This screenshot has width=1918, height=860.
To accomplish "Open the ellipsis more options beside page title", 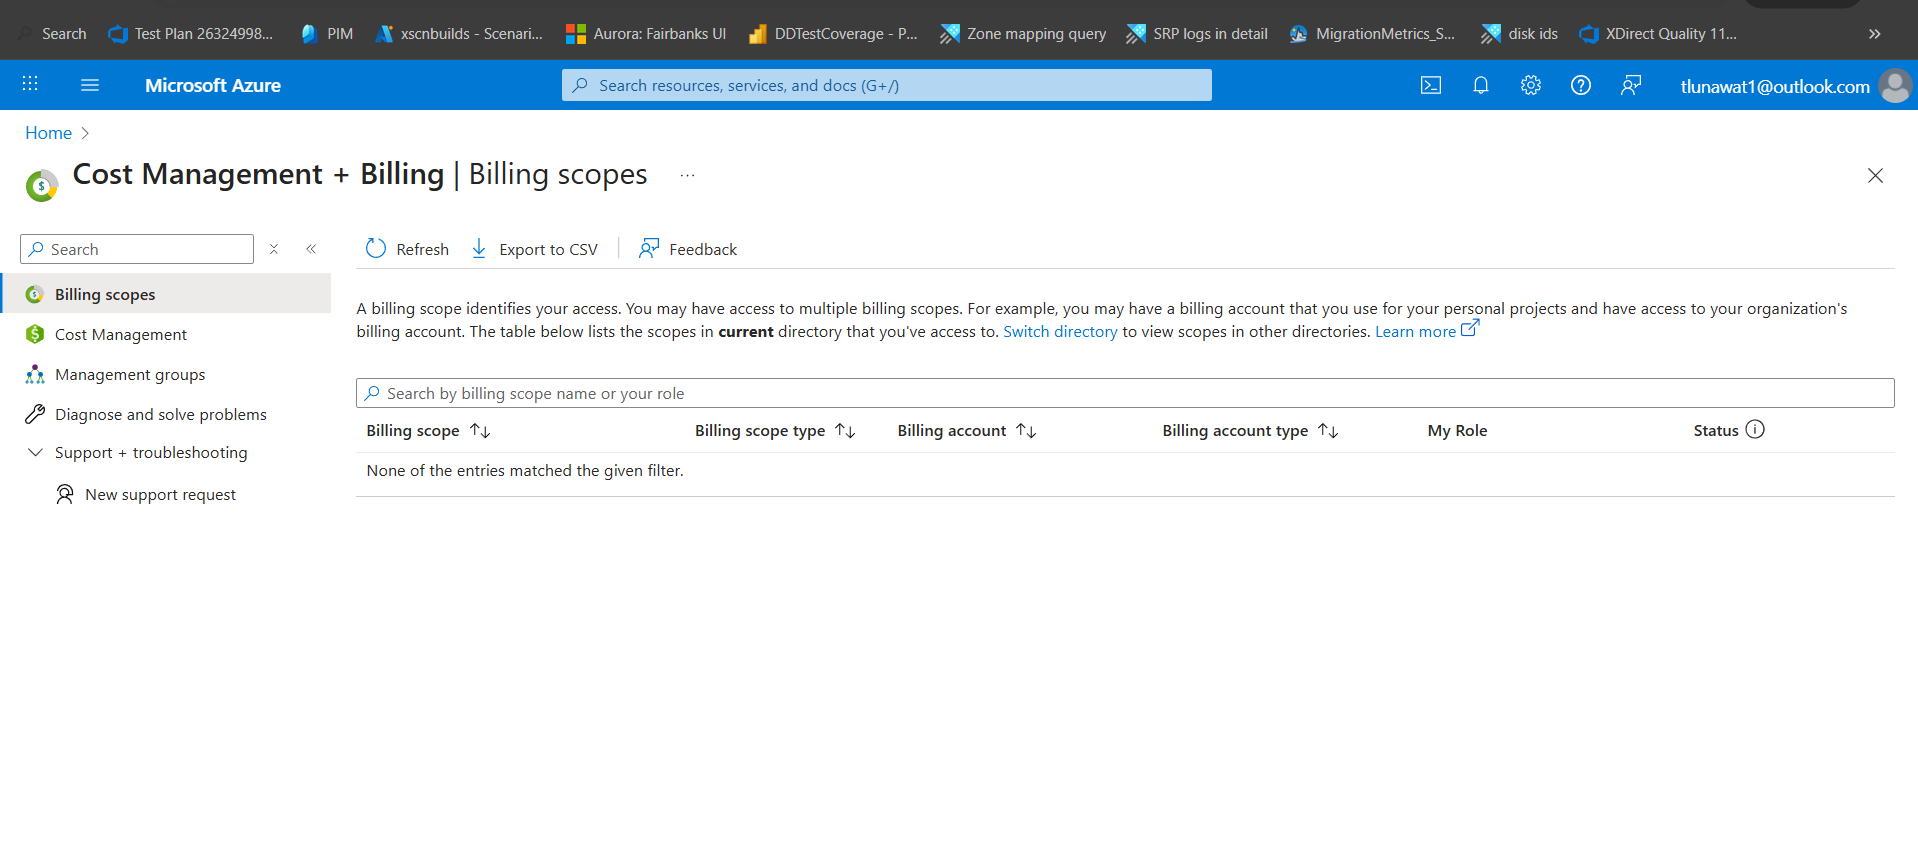I will coord(688,175).
